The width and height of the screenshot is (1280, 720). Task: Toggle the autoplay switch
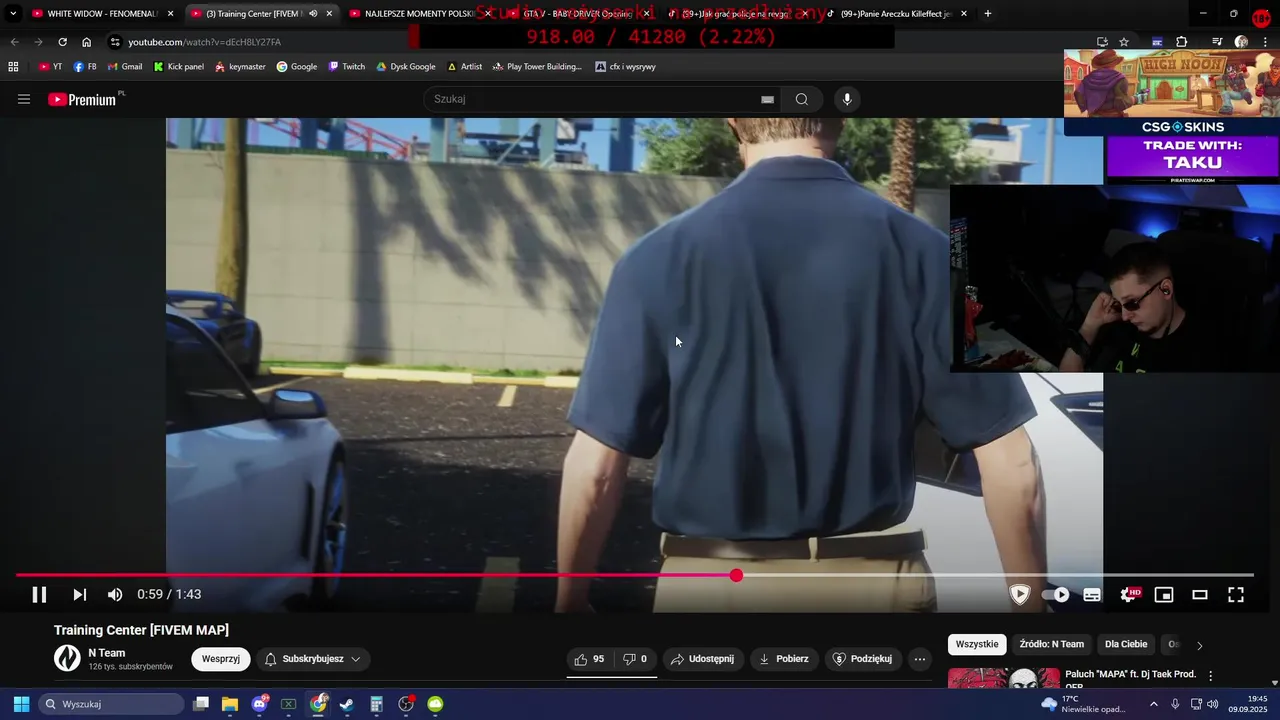tap(1055, 594)
